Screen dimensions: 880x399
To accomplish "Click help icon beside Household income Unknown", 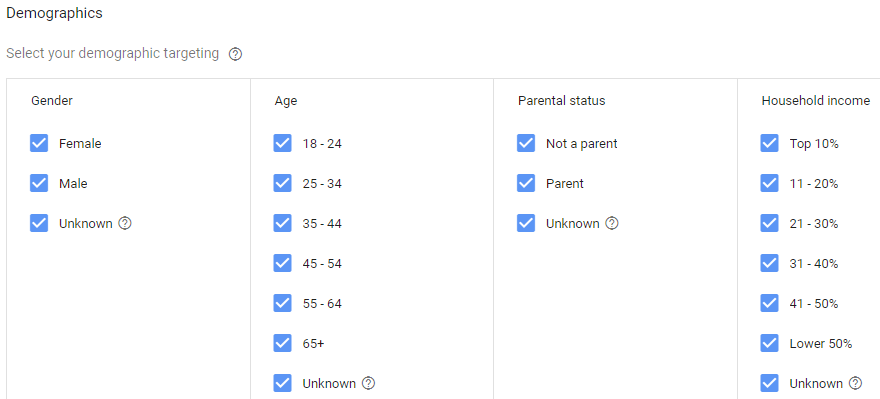I will 855,383.
